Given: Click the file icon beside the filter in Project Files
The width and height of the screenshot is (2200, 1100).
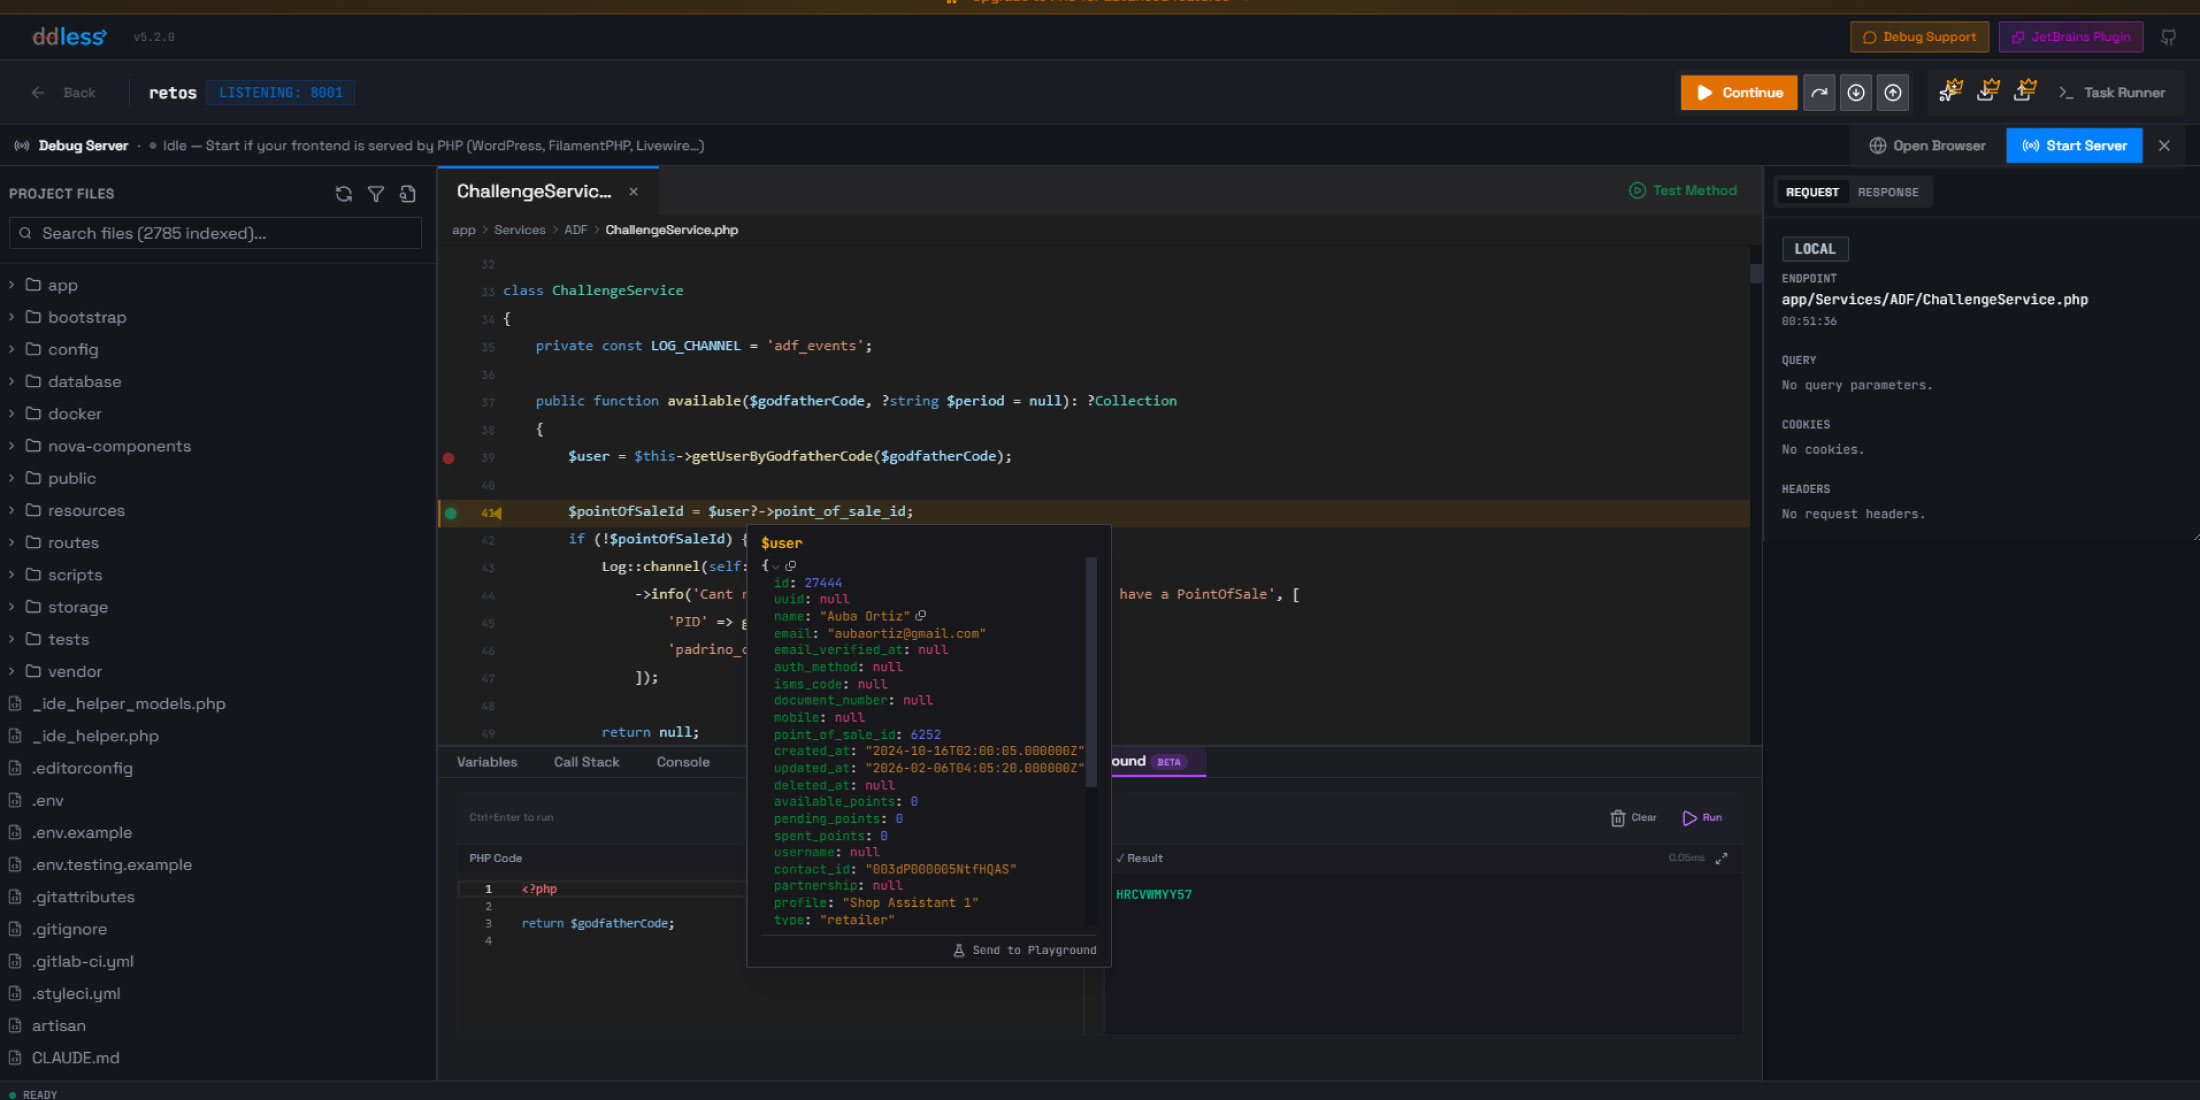Looking at the screenshot, I should point(408,194).
